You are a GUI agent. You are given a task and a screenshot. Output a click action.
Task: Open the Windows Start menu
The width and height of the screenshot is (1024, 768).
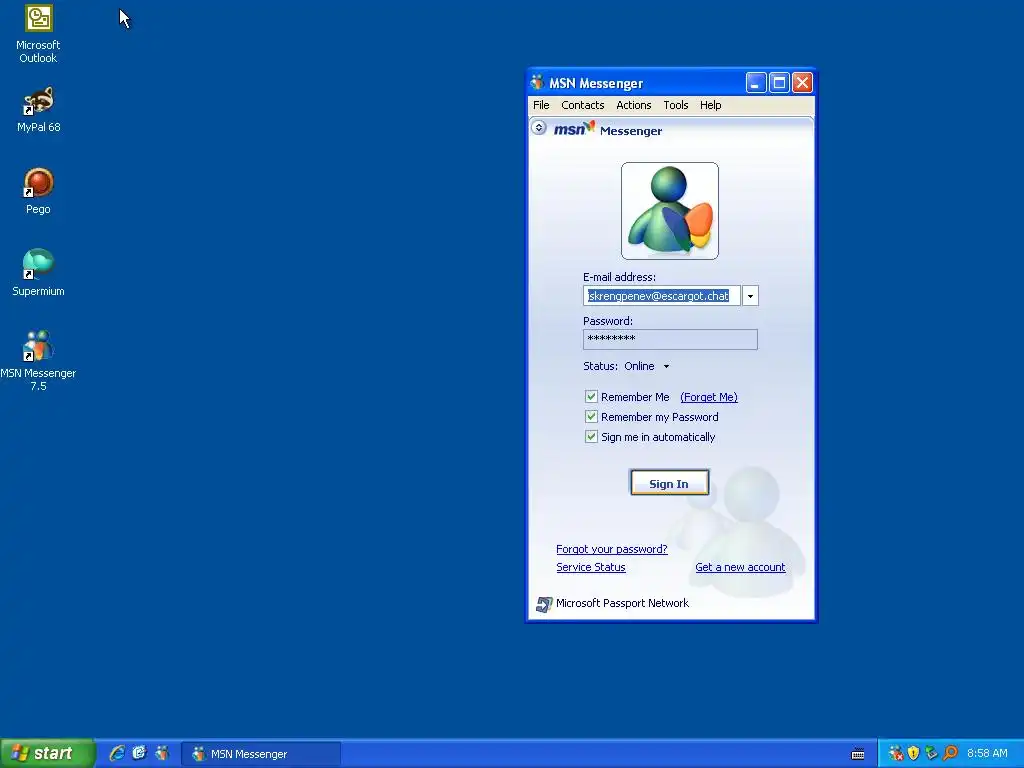click(47, 753)
